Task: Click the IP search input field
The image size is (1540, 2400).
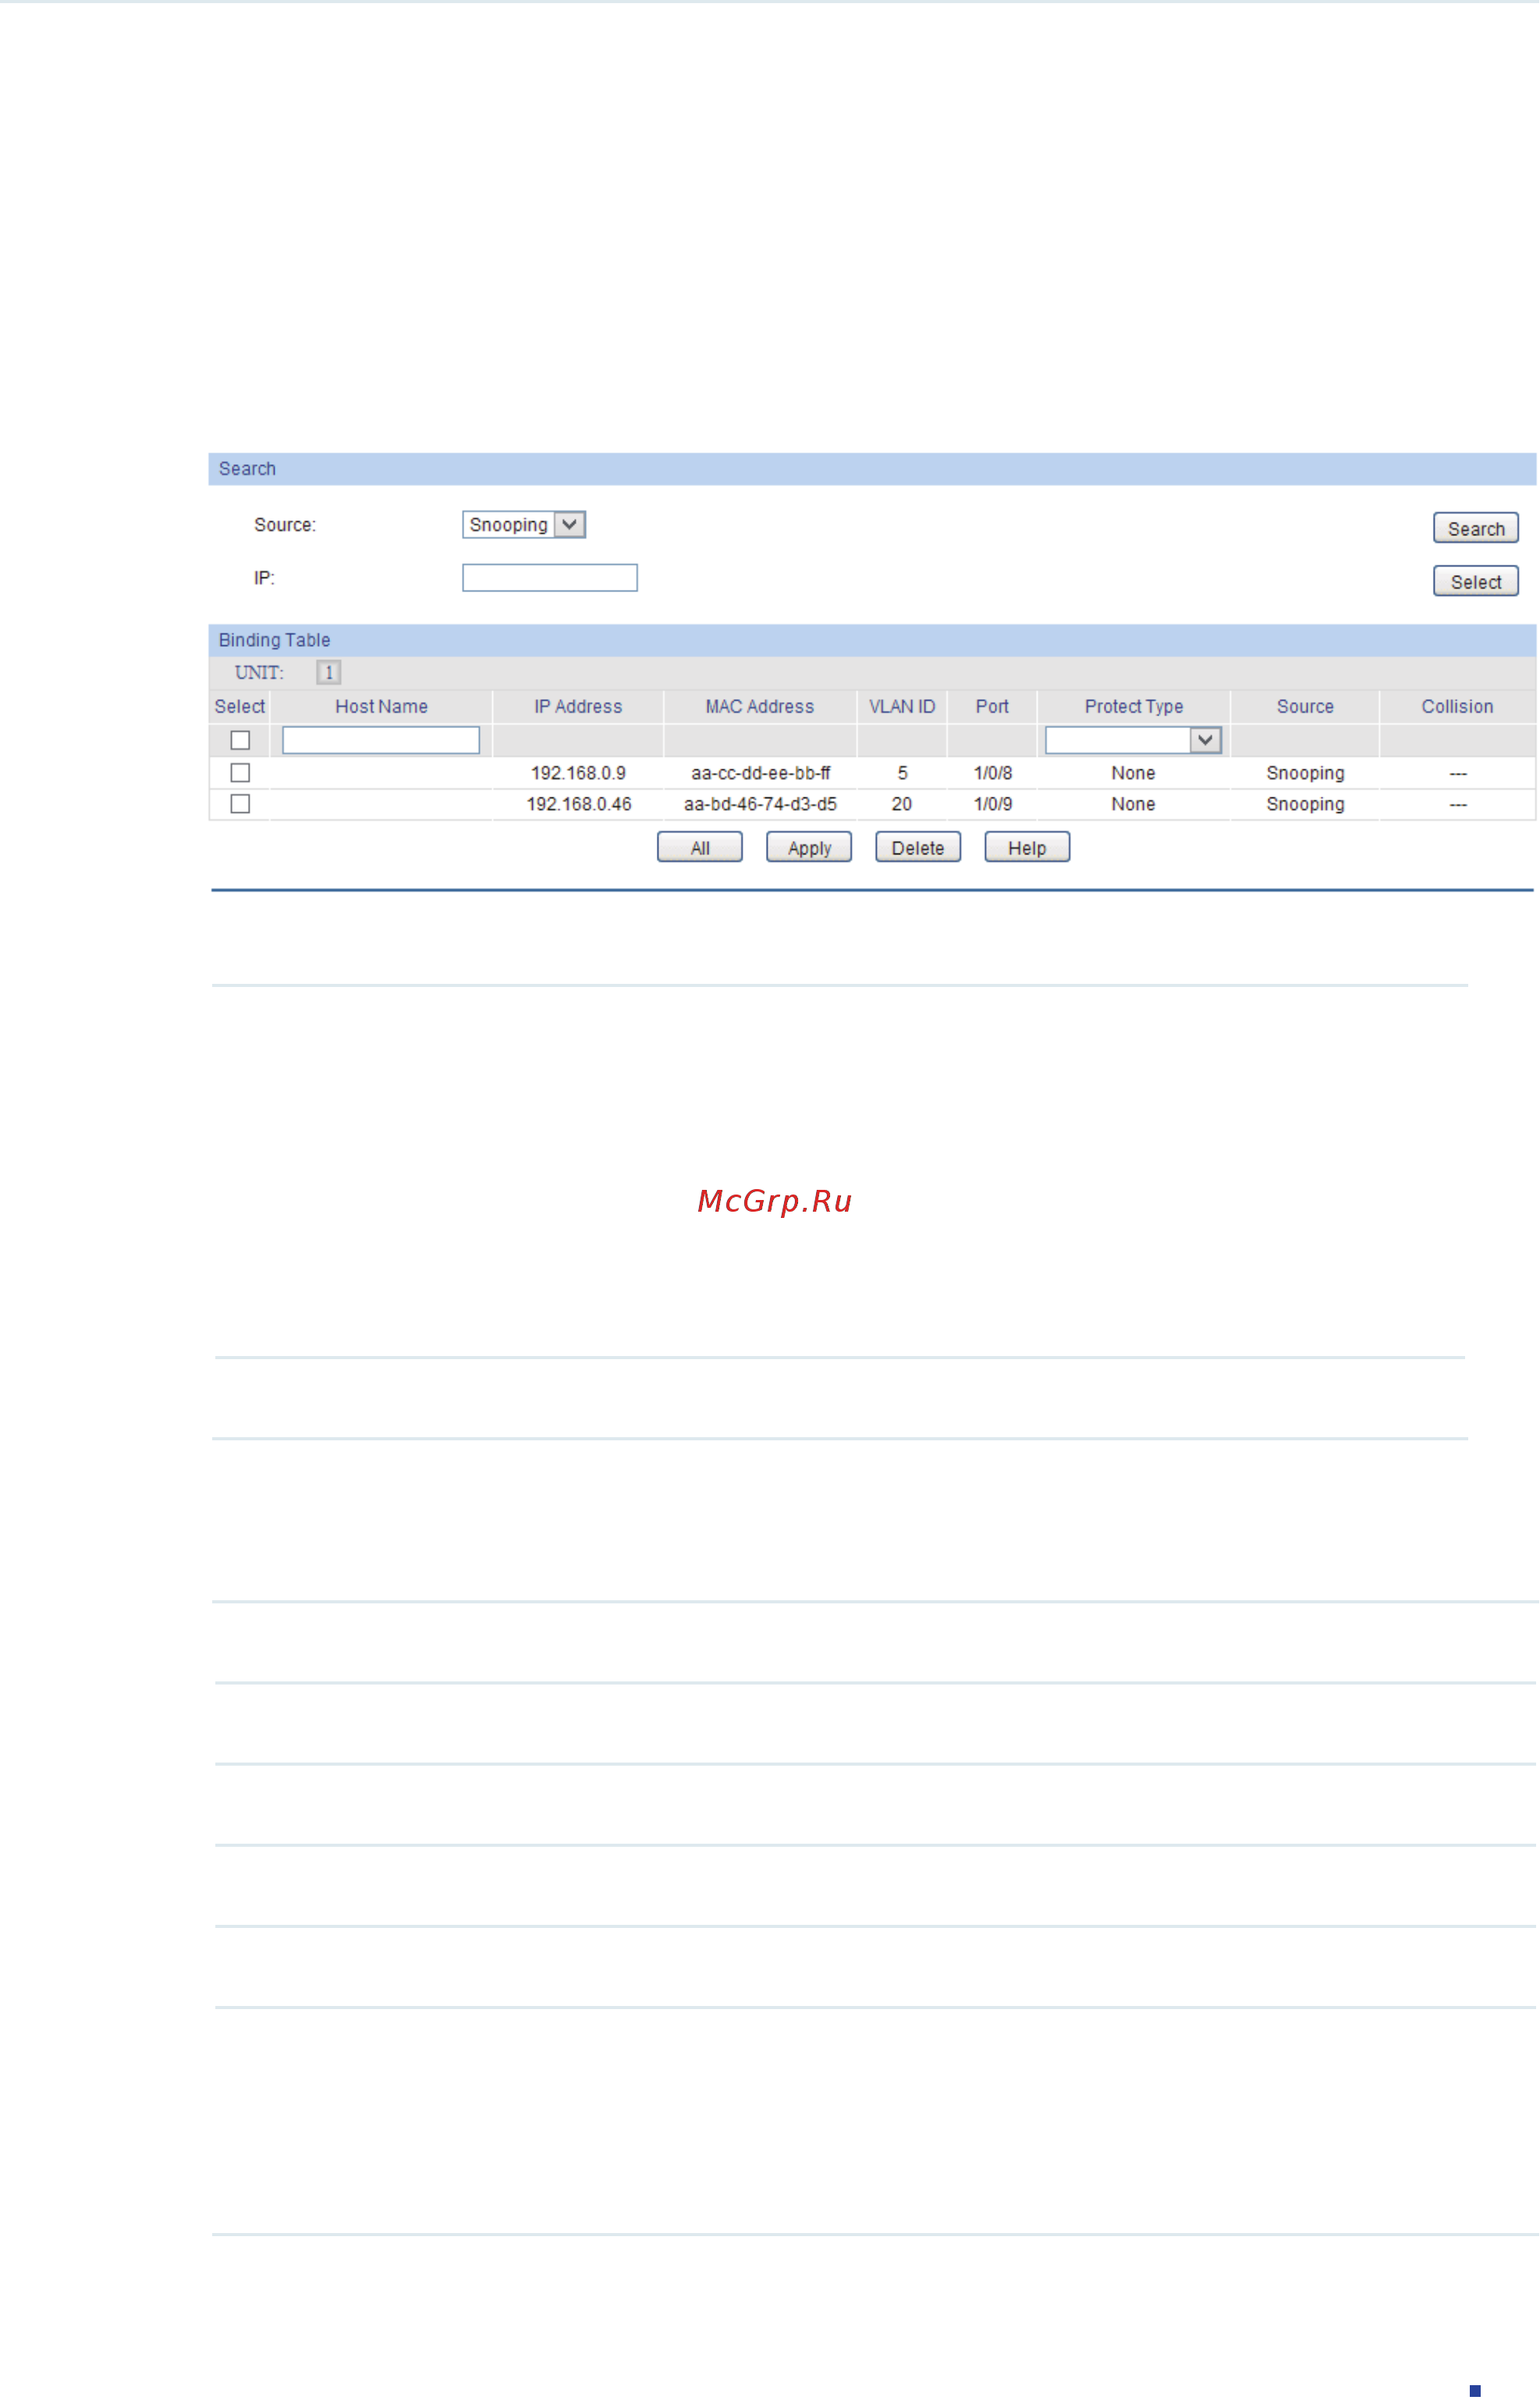Action: 549,578
